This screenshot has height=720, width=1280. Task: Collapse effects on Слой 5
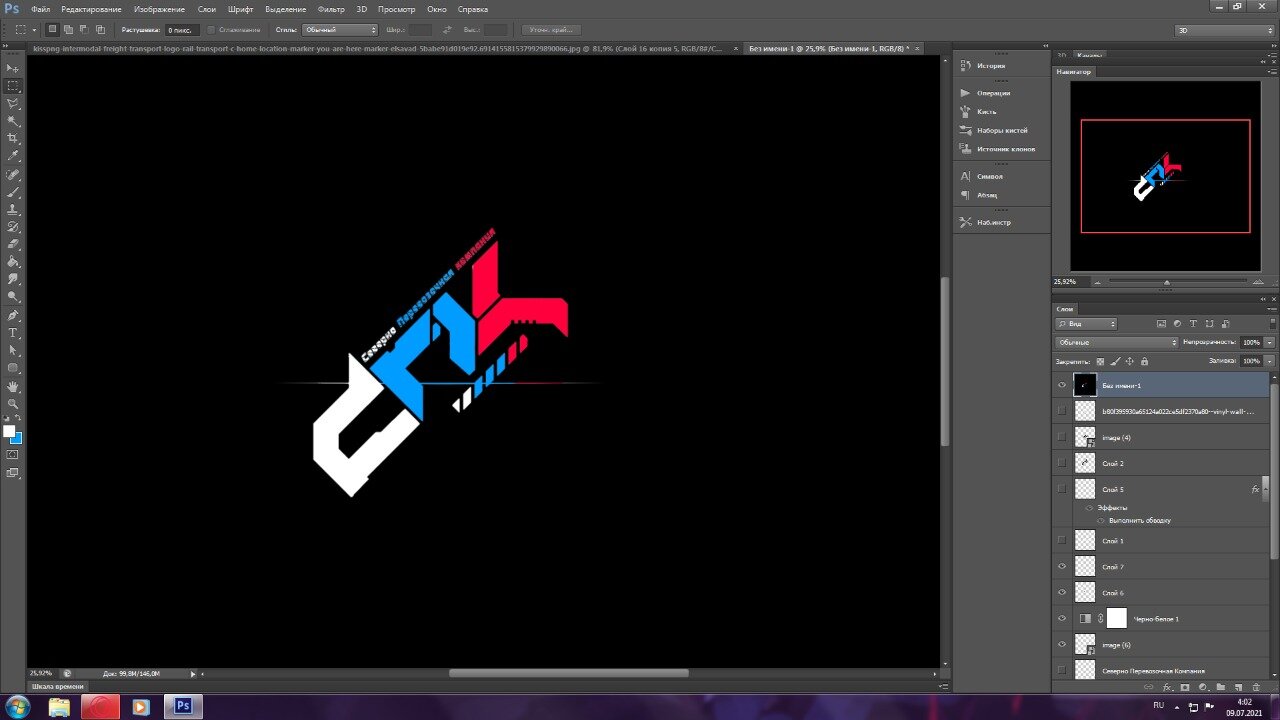coord(1268,489)
